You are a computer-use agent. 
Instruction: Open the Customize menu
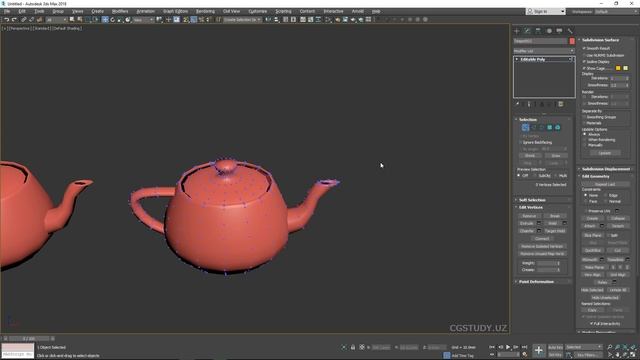pyautogui.click(x=258, y=11)
